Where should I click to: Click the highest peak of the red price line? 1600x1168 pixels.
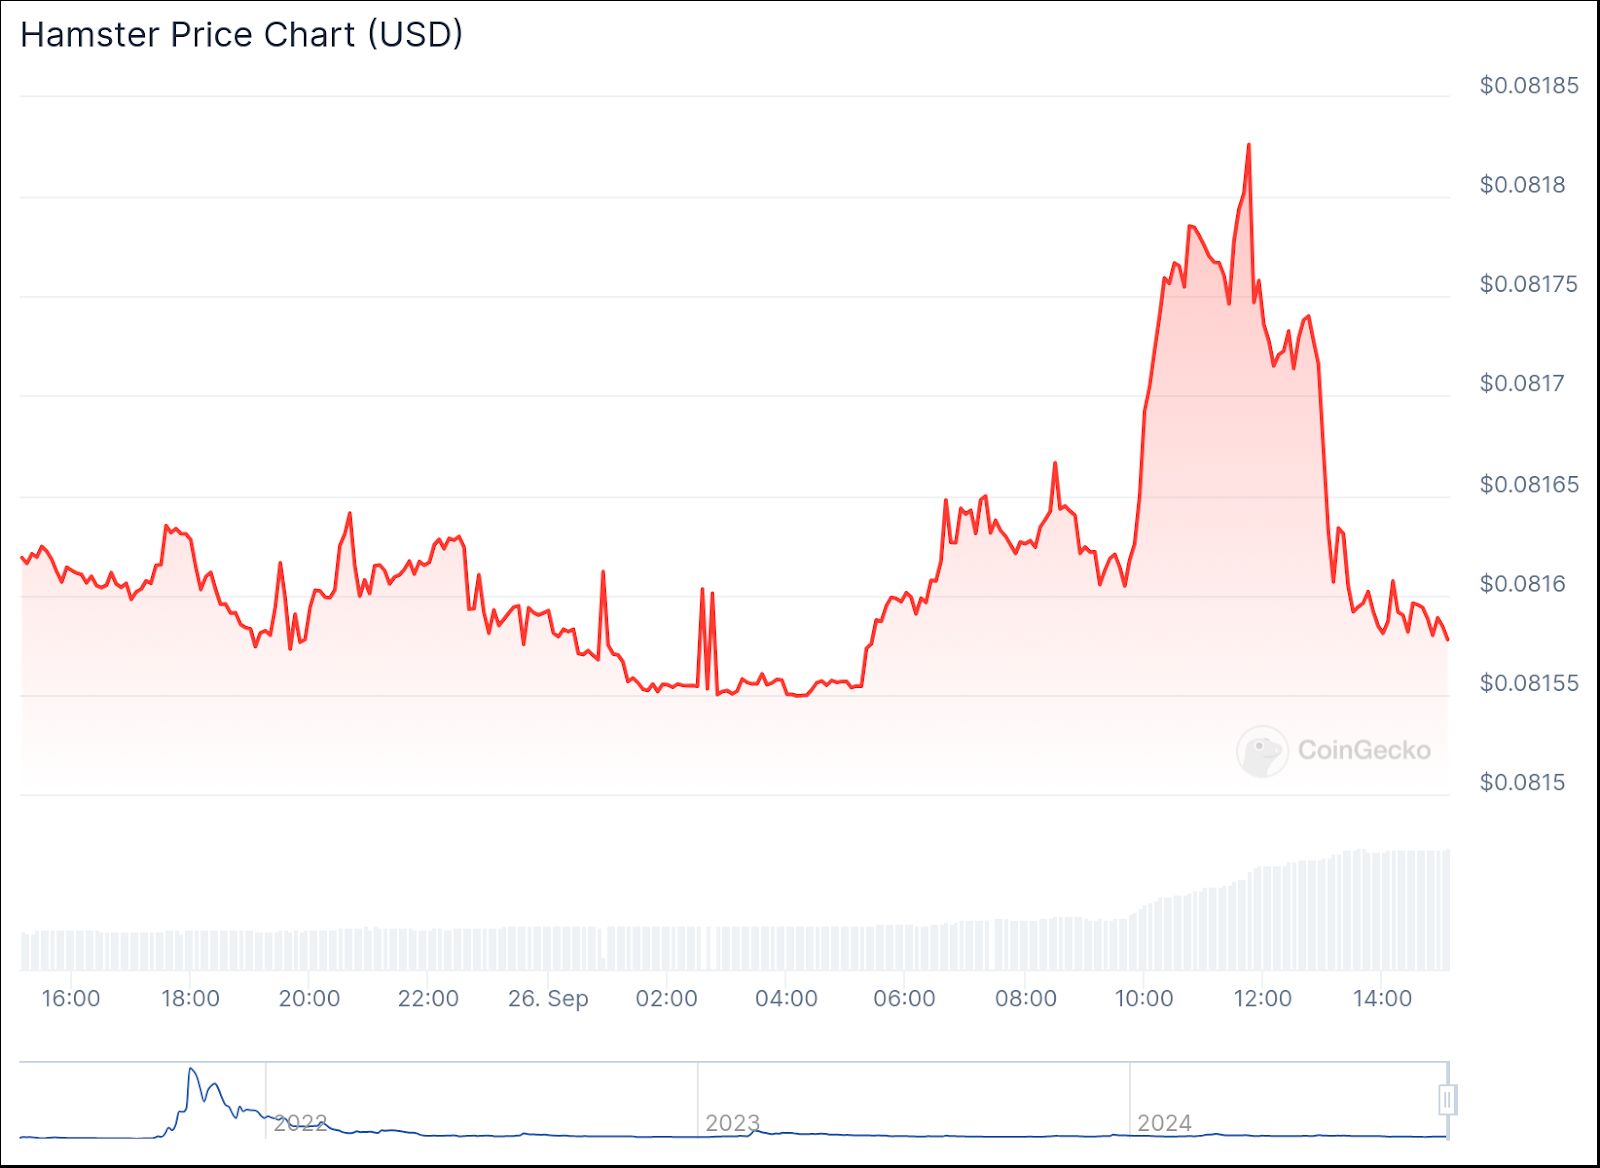pos(1248,146)
